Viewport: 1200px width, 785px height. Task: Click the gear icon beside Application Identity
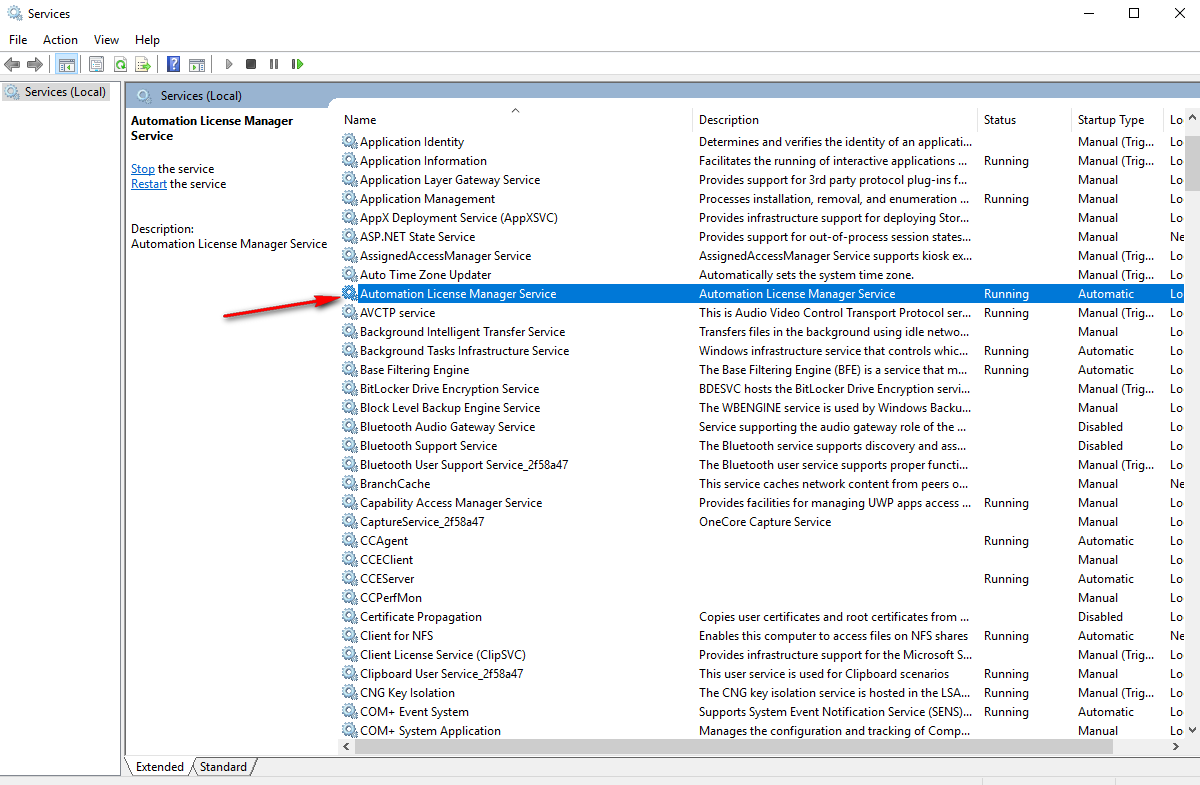(349, 142)
